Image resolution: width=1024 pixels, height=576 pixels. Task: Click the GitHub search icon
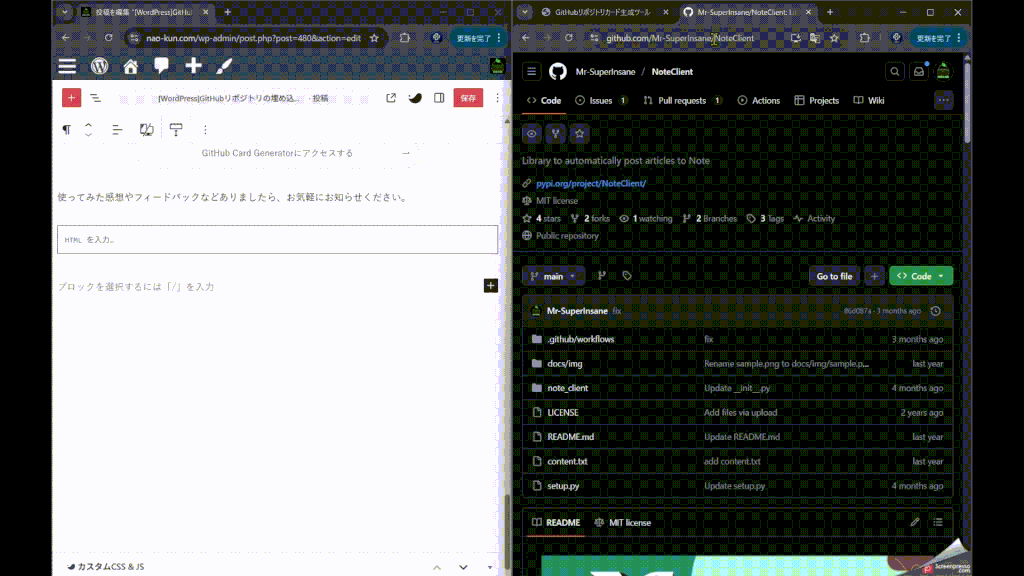point(895,72)
